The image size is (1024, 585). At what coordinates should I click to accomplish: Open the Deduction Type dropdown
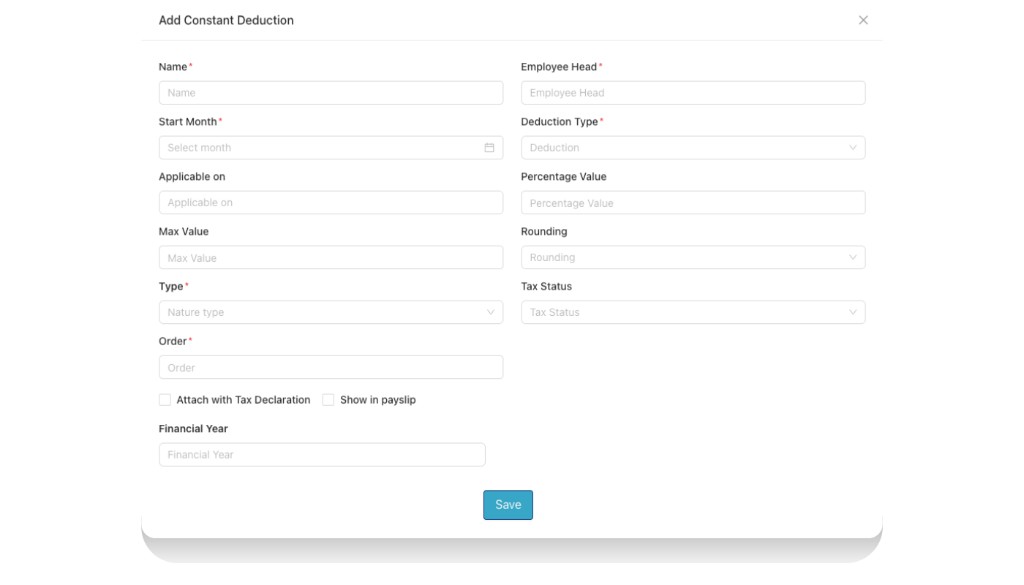coord(690,147)
